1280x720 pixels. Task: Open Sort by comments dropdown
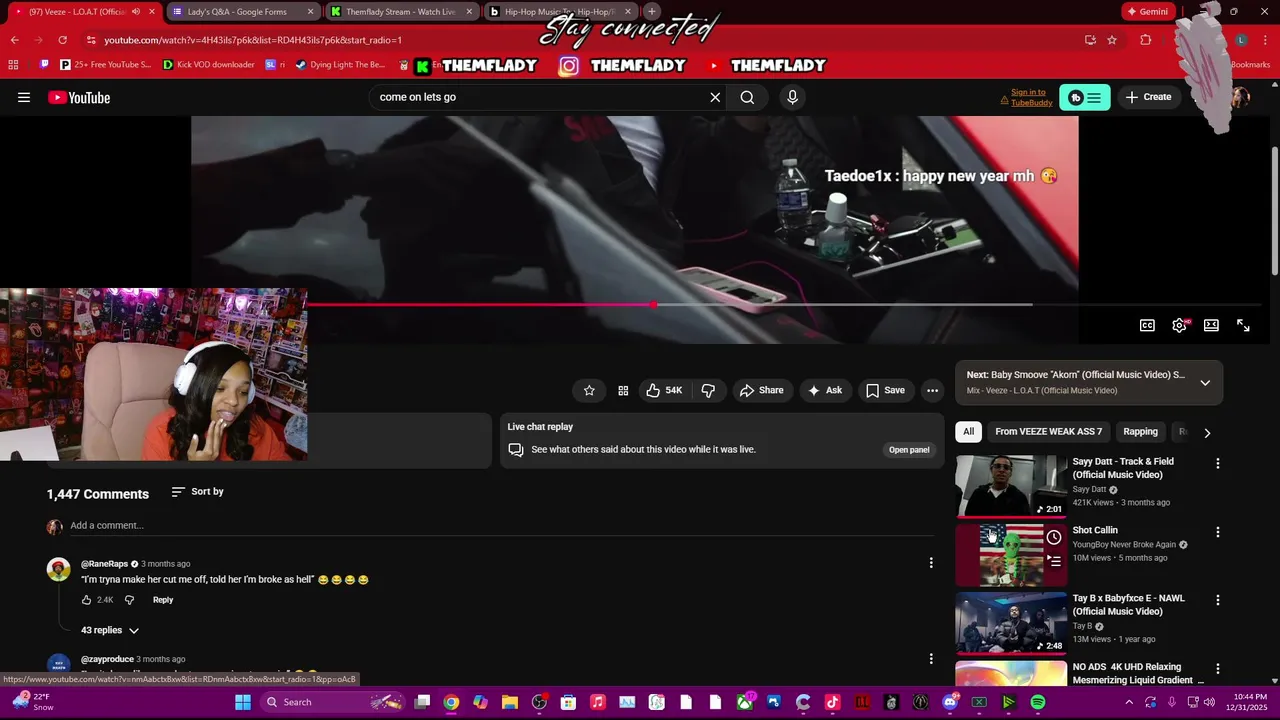197,492
